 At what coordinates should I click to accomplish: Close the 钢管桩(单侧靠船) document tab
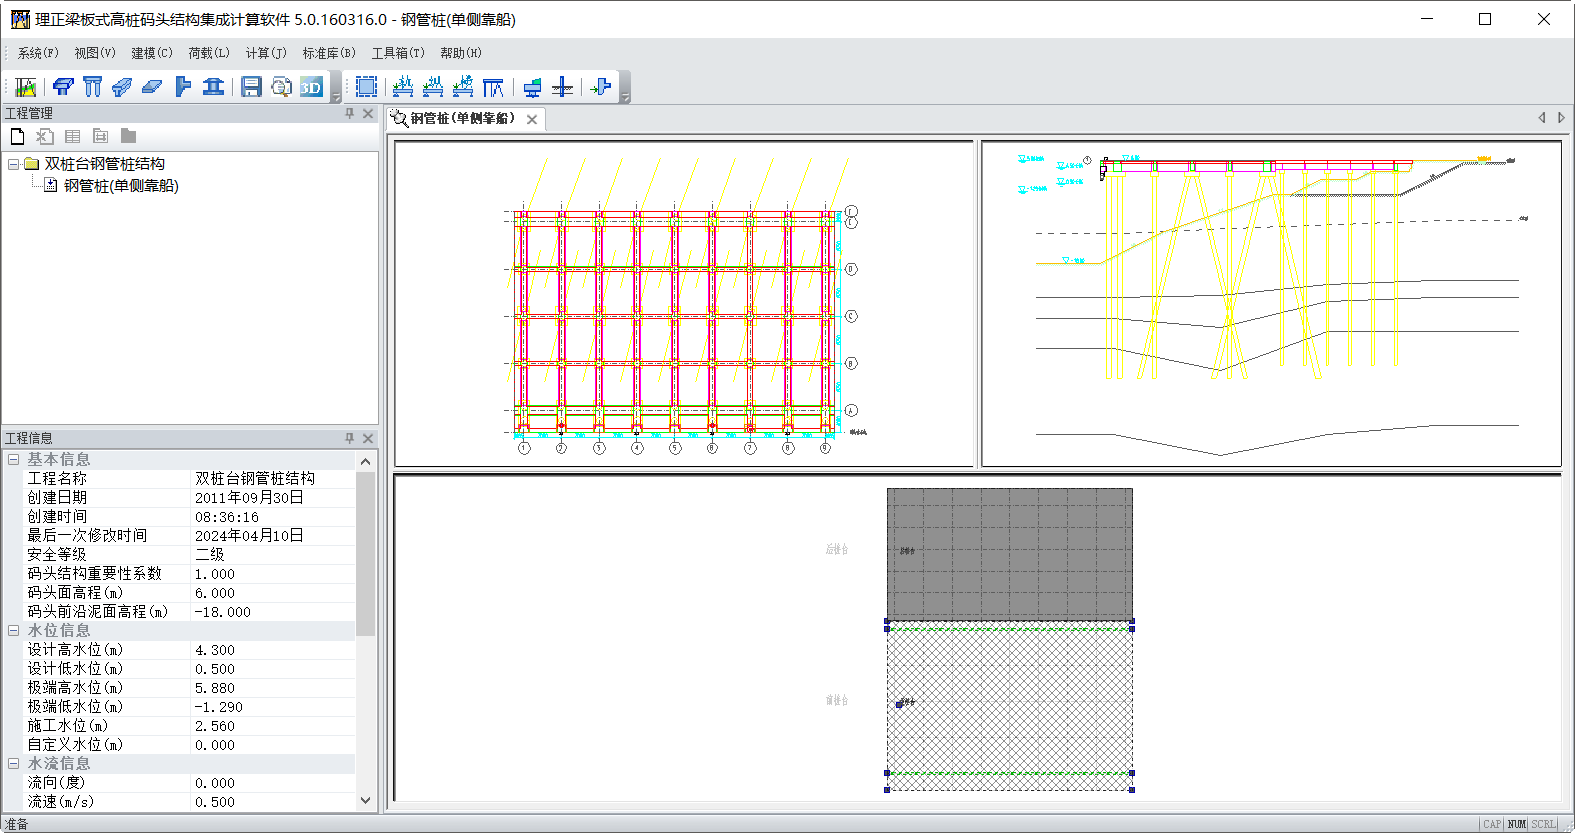(x=532, y=119)
